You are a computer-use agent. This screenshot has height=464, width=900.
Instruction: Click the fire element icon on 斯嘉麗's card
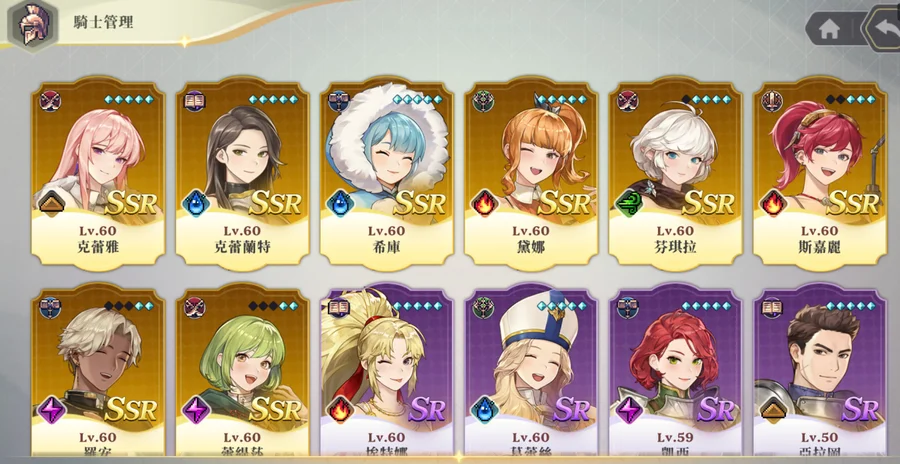pyautogui.click(x=773, y=203)
